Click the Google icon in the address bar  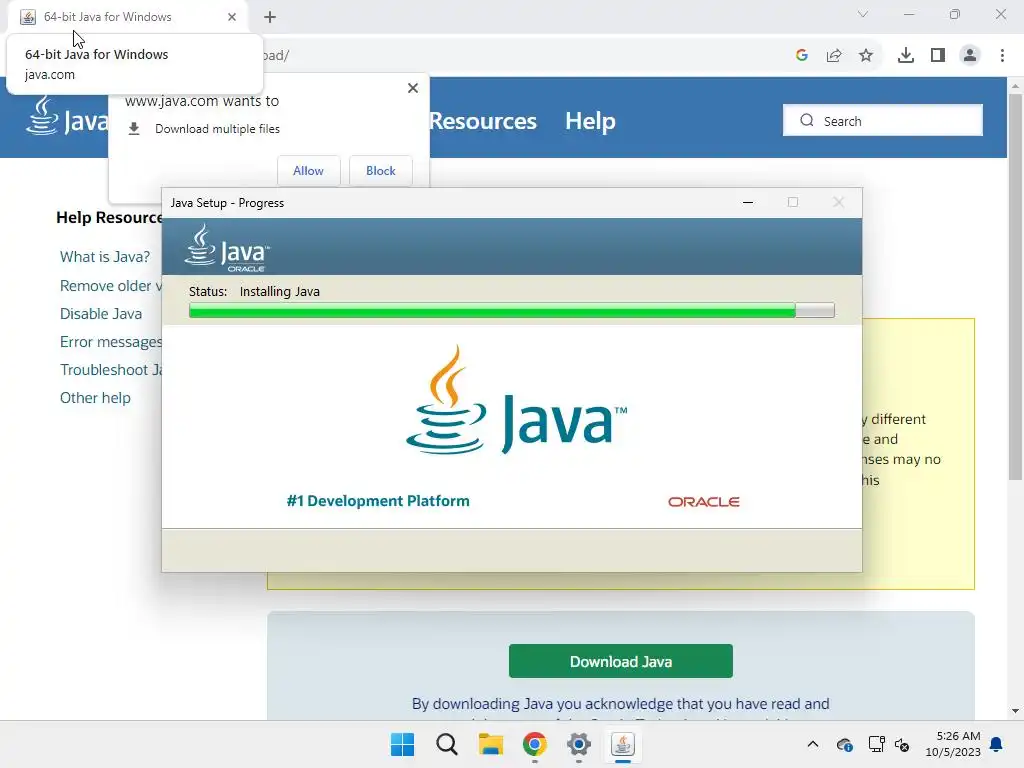tap(802, 56)
